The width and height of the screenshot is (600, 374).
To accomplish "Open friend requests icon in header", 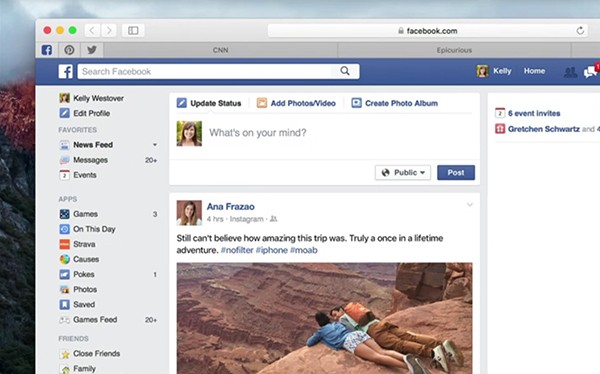I will tap(570, 72).
